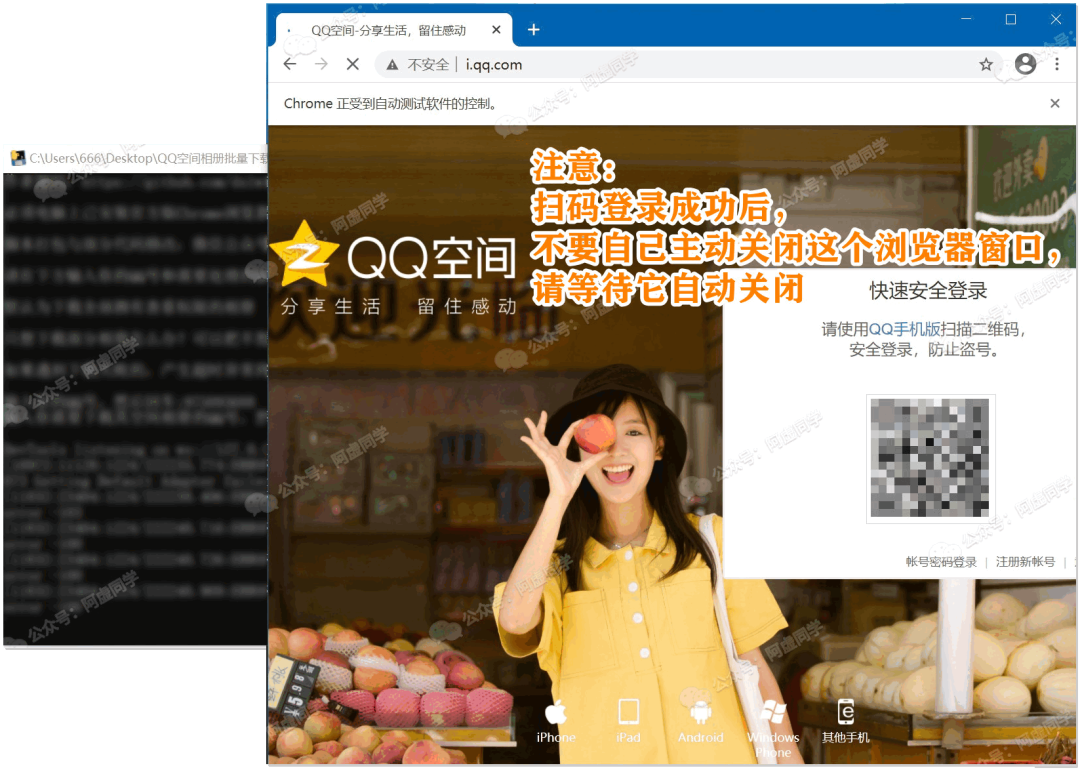1080x770 pixels.
Task: Select the Android download icon
Action: click(700, 712)
